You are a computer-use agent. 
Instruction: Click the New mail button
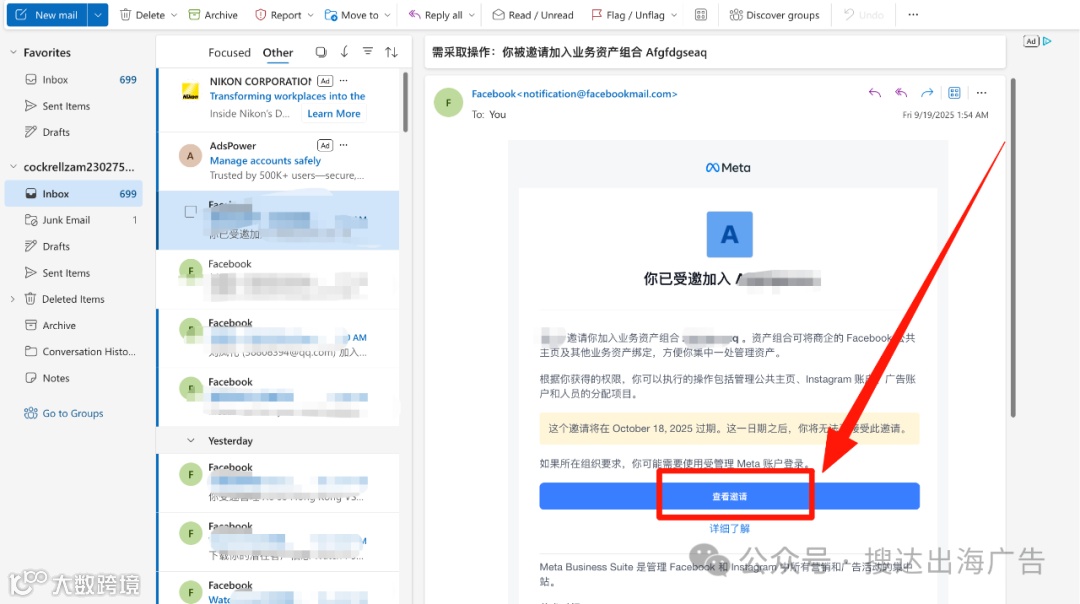(x=47, y=14)
